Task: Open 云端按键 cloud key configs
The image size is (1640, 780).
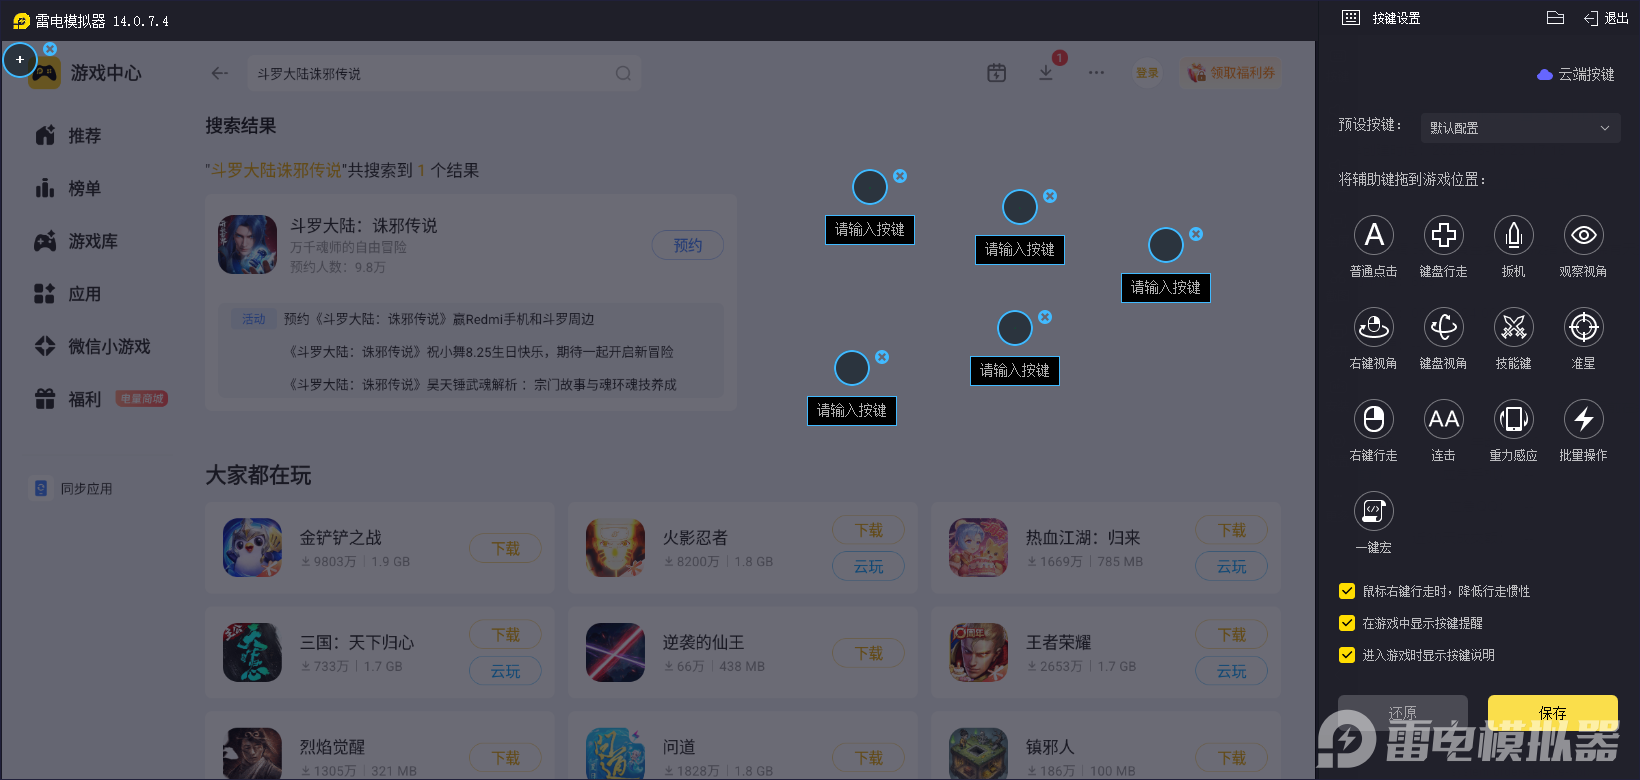Action: 1576,74
